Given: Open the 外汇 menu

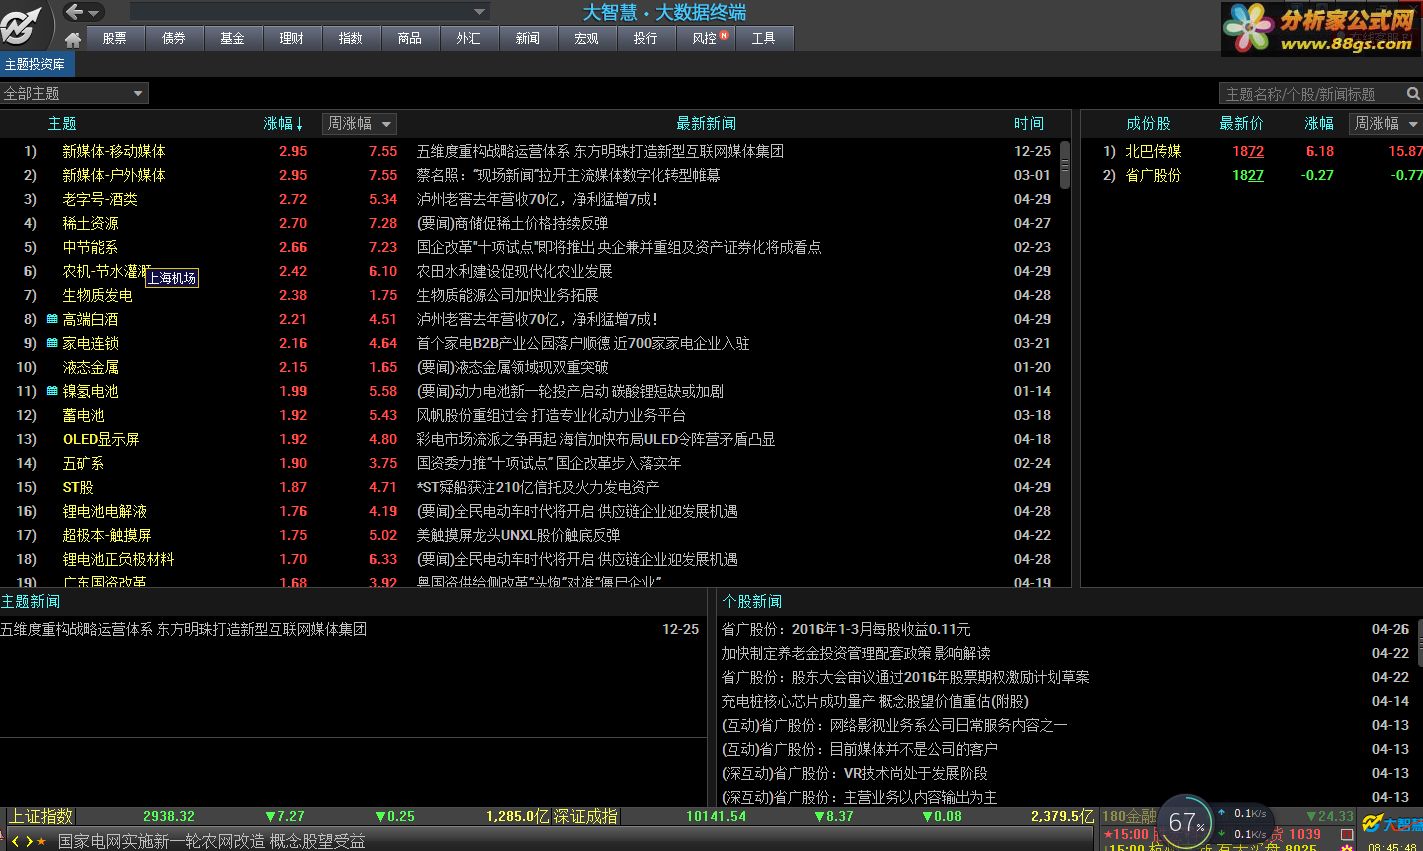Looking at the screenshot, I should (469, 38).
